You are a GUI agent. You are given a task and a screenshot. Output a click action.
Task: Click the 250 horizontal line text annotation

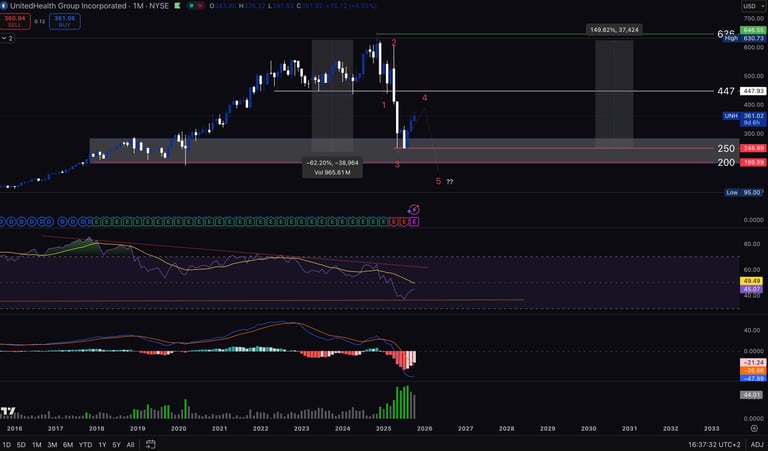(x=726, y=148)
